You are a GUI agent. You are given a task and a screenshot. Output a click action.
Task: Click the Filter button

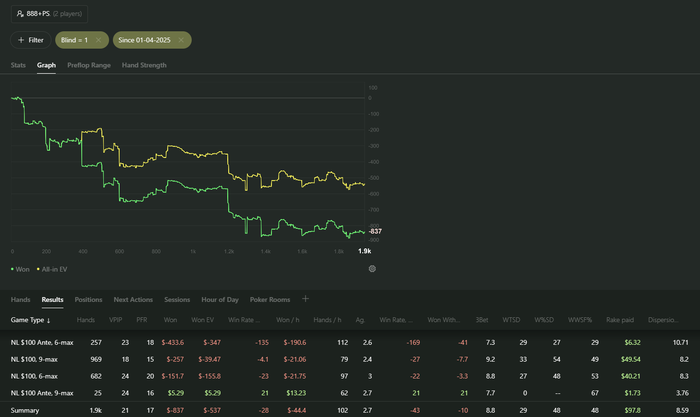30,40
